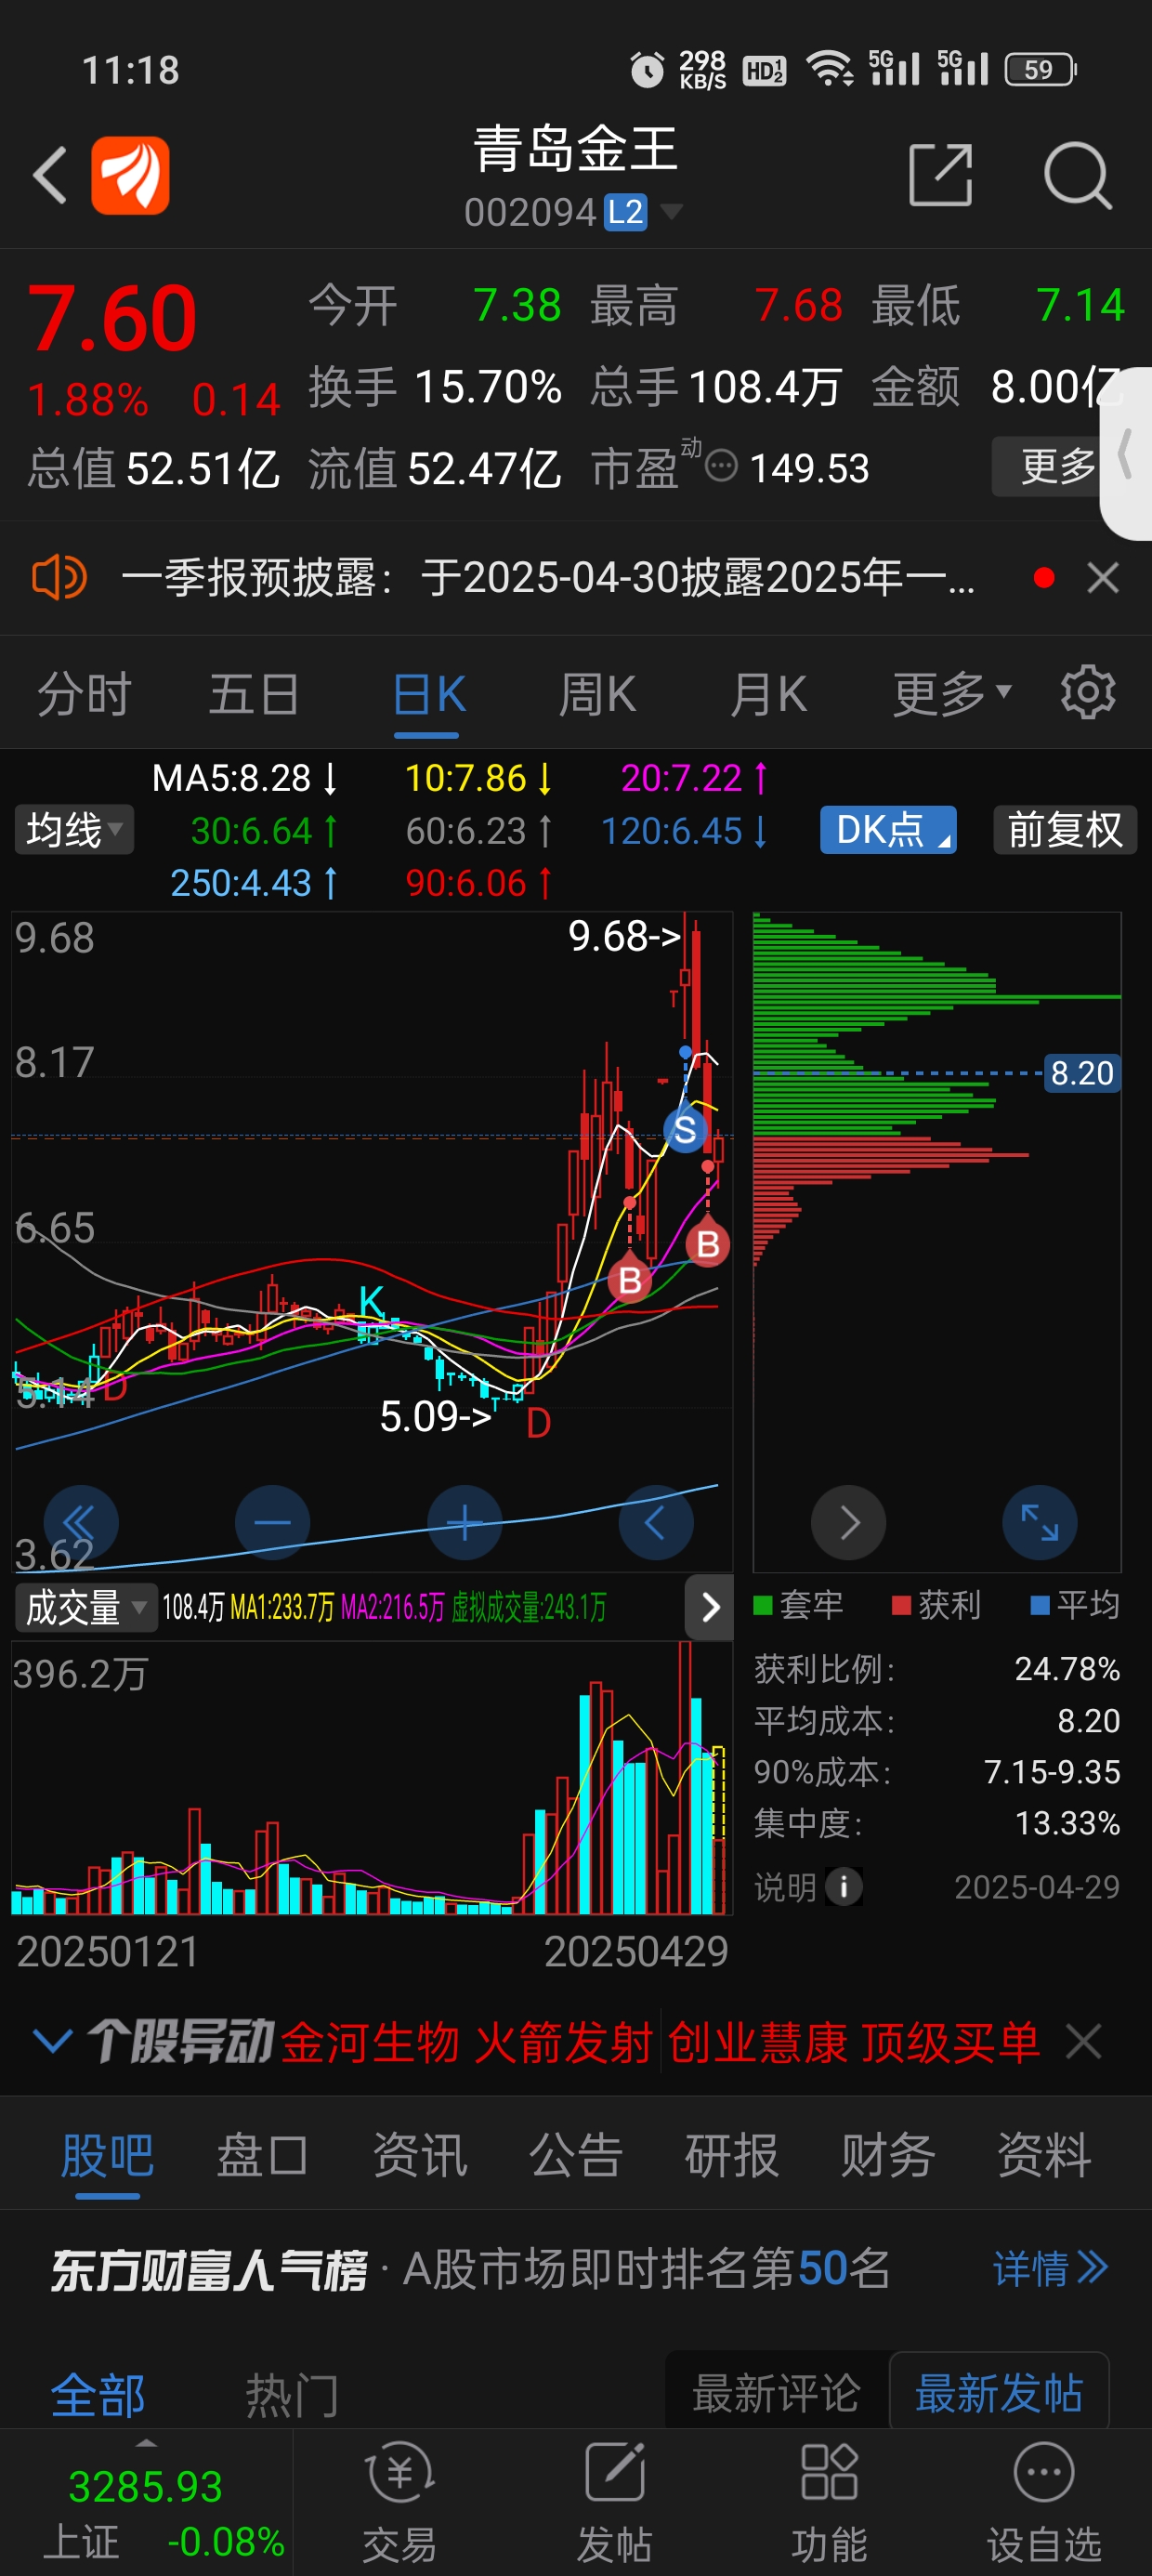Tap the 8.20 average cost label

coord(1082,1073)
